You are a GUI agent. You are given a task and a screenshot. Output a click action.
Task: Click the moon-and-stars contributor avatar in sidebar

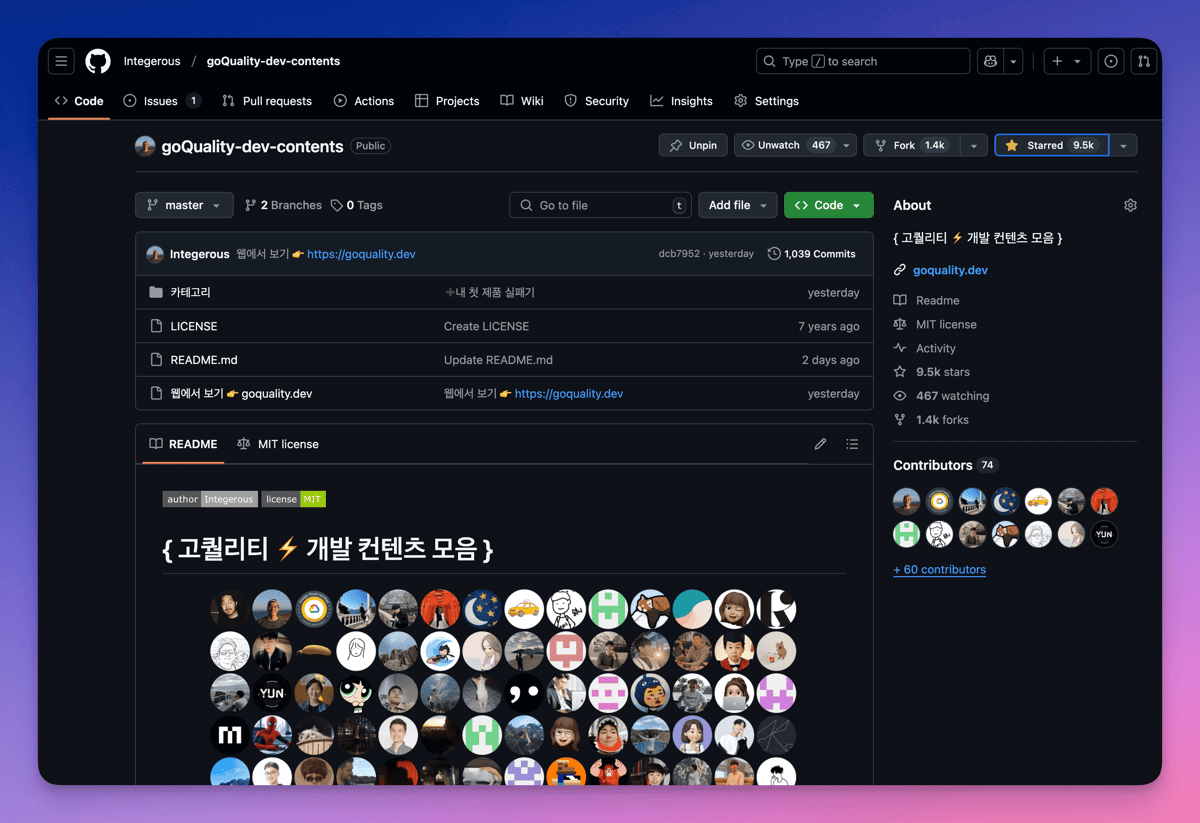(x=1005, y=501)
